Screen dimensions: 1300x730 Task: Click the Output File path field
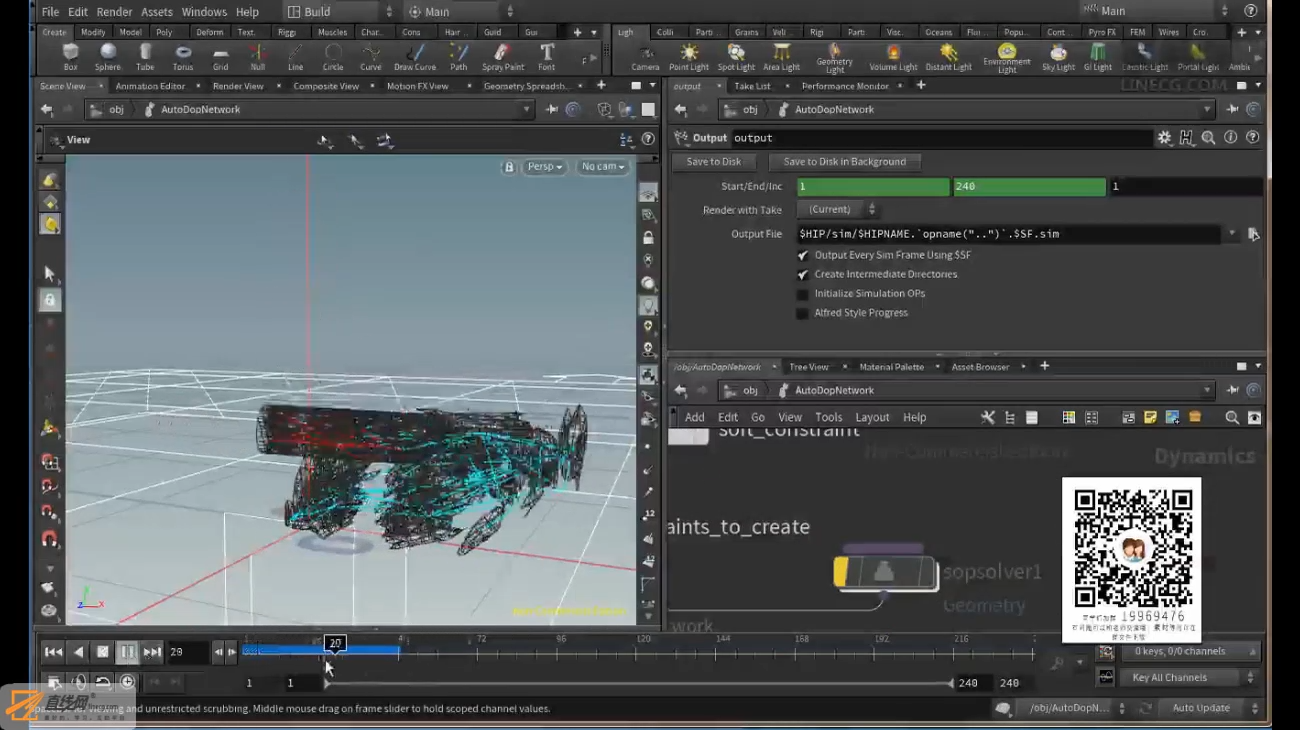coord(1008,234)
